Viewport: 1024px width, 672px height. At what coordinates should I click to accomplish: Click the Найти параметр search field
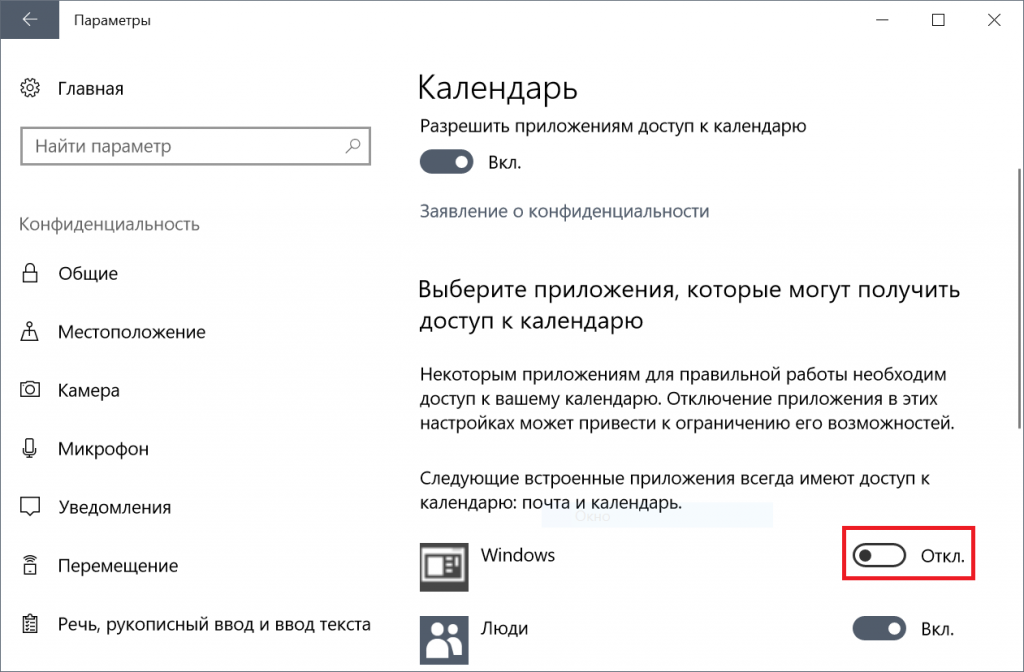[x=196, y=146]
